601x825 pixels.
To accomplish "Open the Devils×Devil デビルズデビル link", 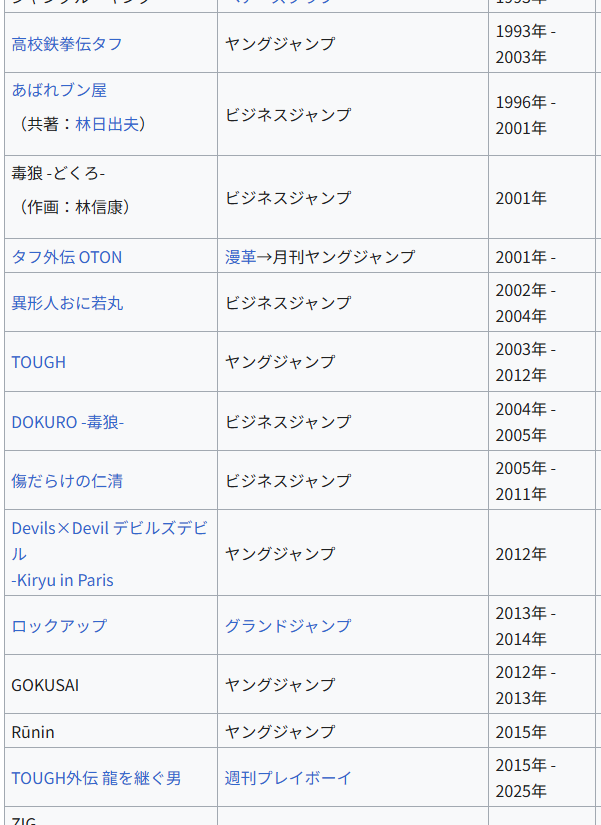I will 109,528.
